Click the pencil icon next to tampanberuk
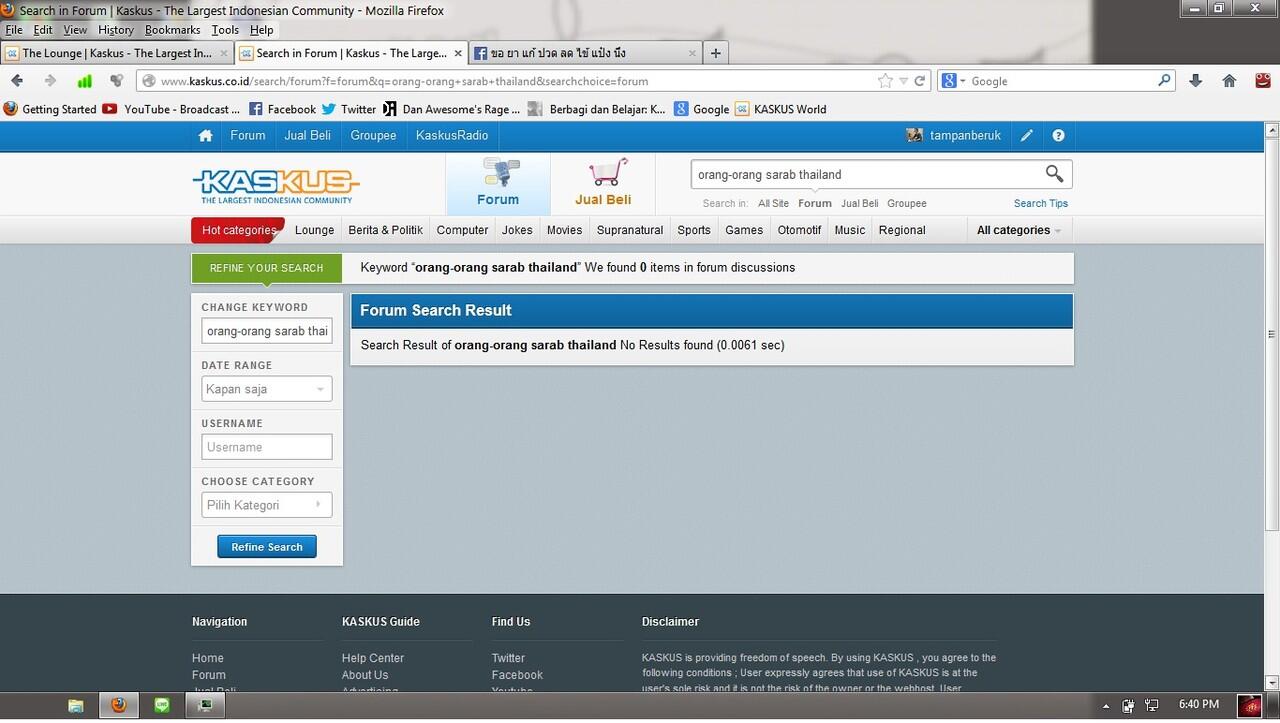 tap(1026, 136)
